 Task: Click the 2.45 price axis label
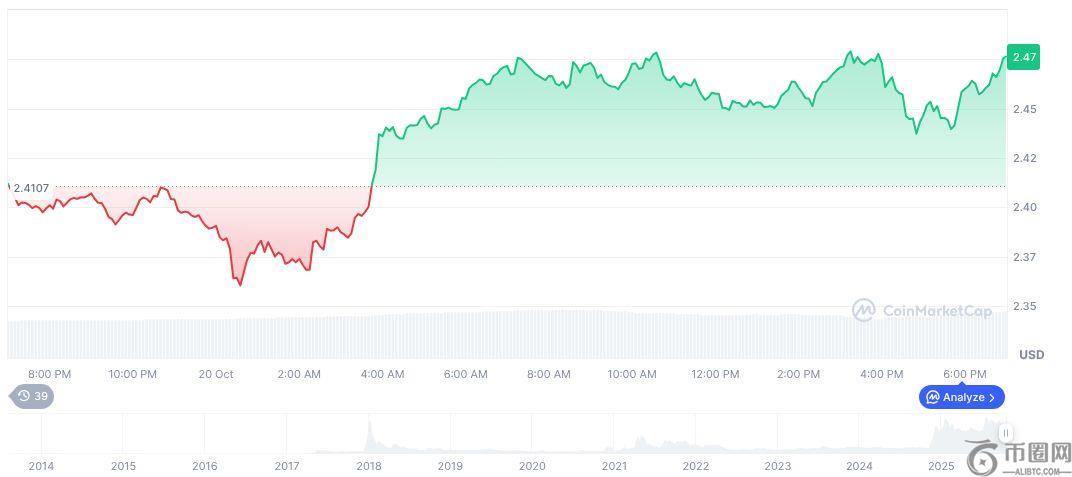pyautogui.click(x=1022, y=108)
